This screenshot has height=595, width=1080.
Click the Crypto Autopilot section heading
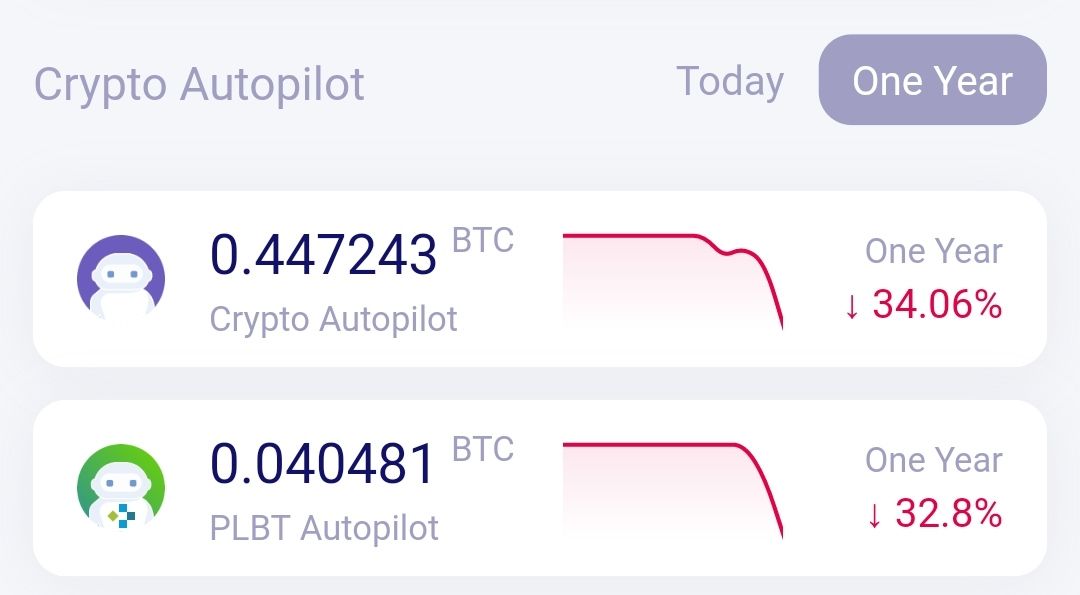click(x=199, y=85)
